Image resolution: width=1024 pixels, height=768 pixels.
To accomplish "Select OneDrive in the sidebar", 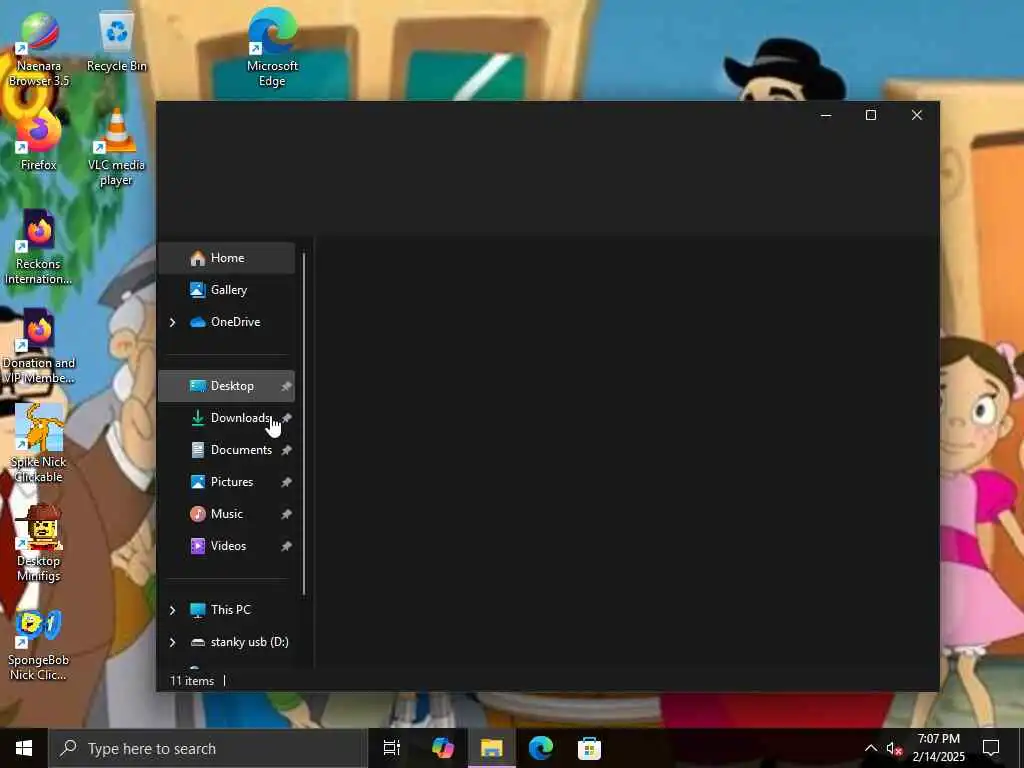I will point(227,322).
